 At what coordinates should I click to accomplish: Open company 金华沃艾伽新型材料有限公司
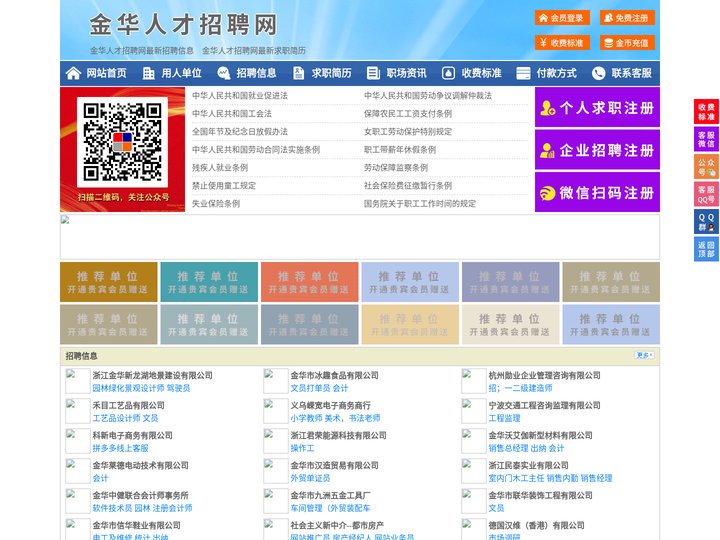[x=540, y=435]
